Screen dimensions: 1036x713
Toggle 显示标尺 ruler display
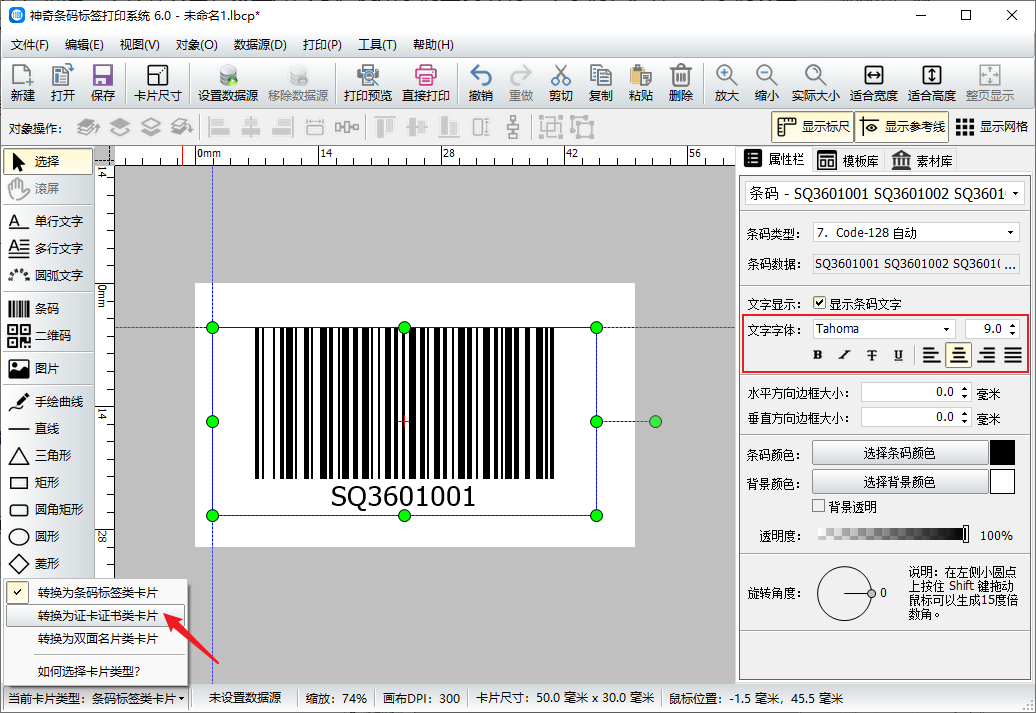[x=813, y=127]
